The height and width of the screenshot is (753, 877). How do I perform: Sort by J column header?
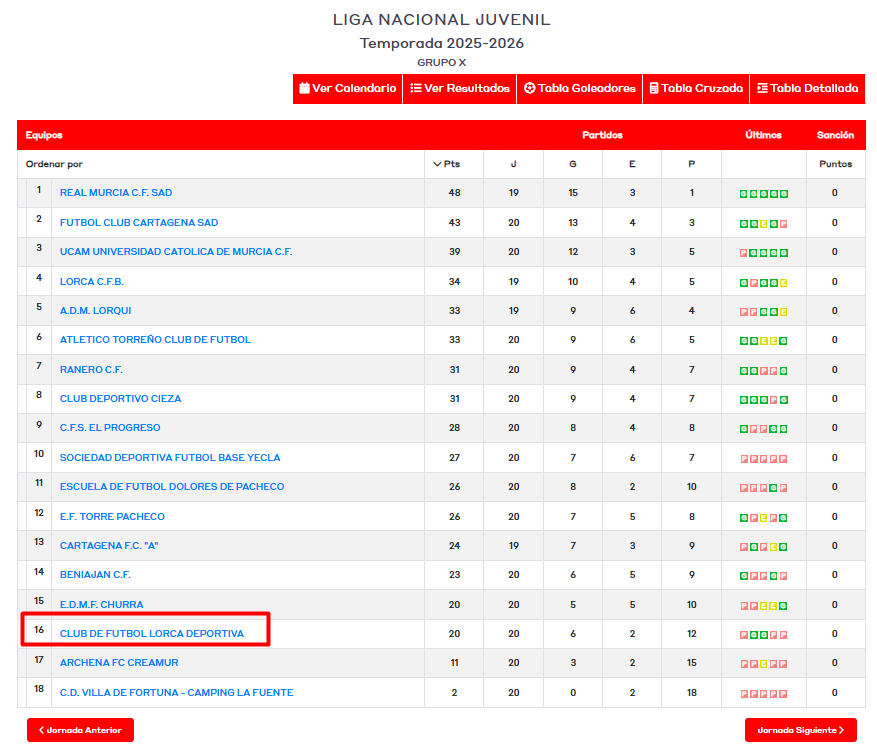pyautogui.click(x=513, y=164)
